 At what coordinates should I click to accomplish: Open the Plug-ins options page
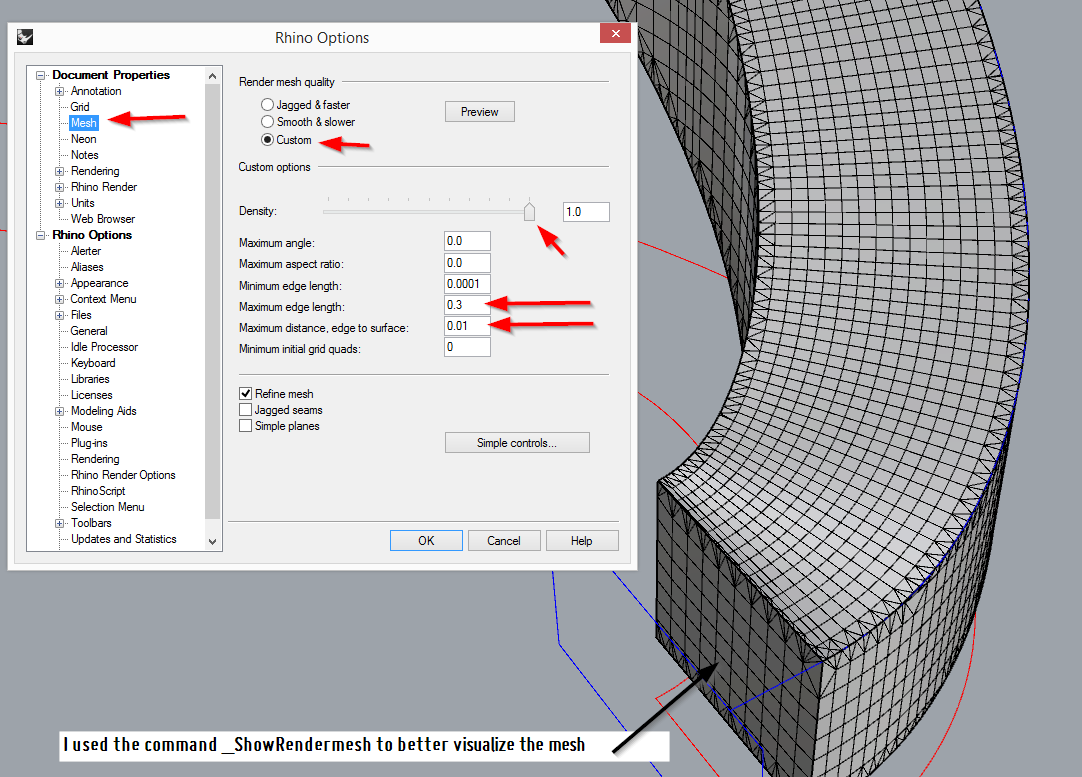click(x=89, y=442)
